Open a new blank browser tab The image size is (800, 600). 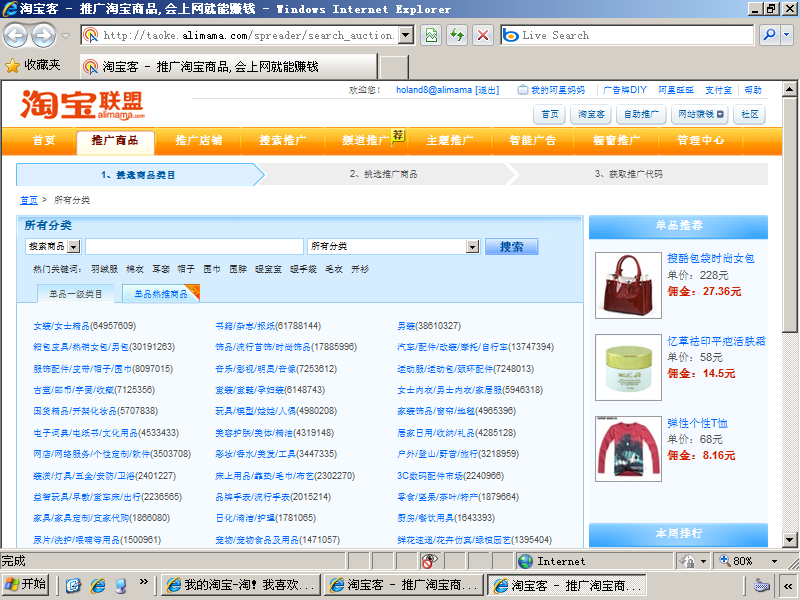(x=394, y=67)
